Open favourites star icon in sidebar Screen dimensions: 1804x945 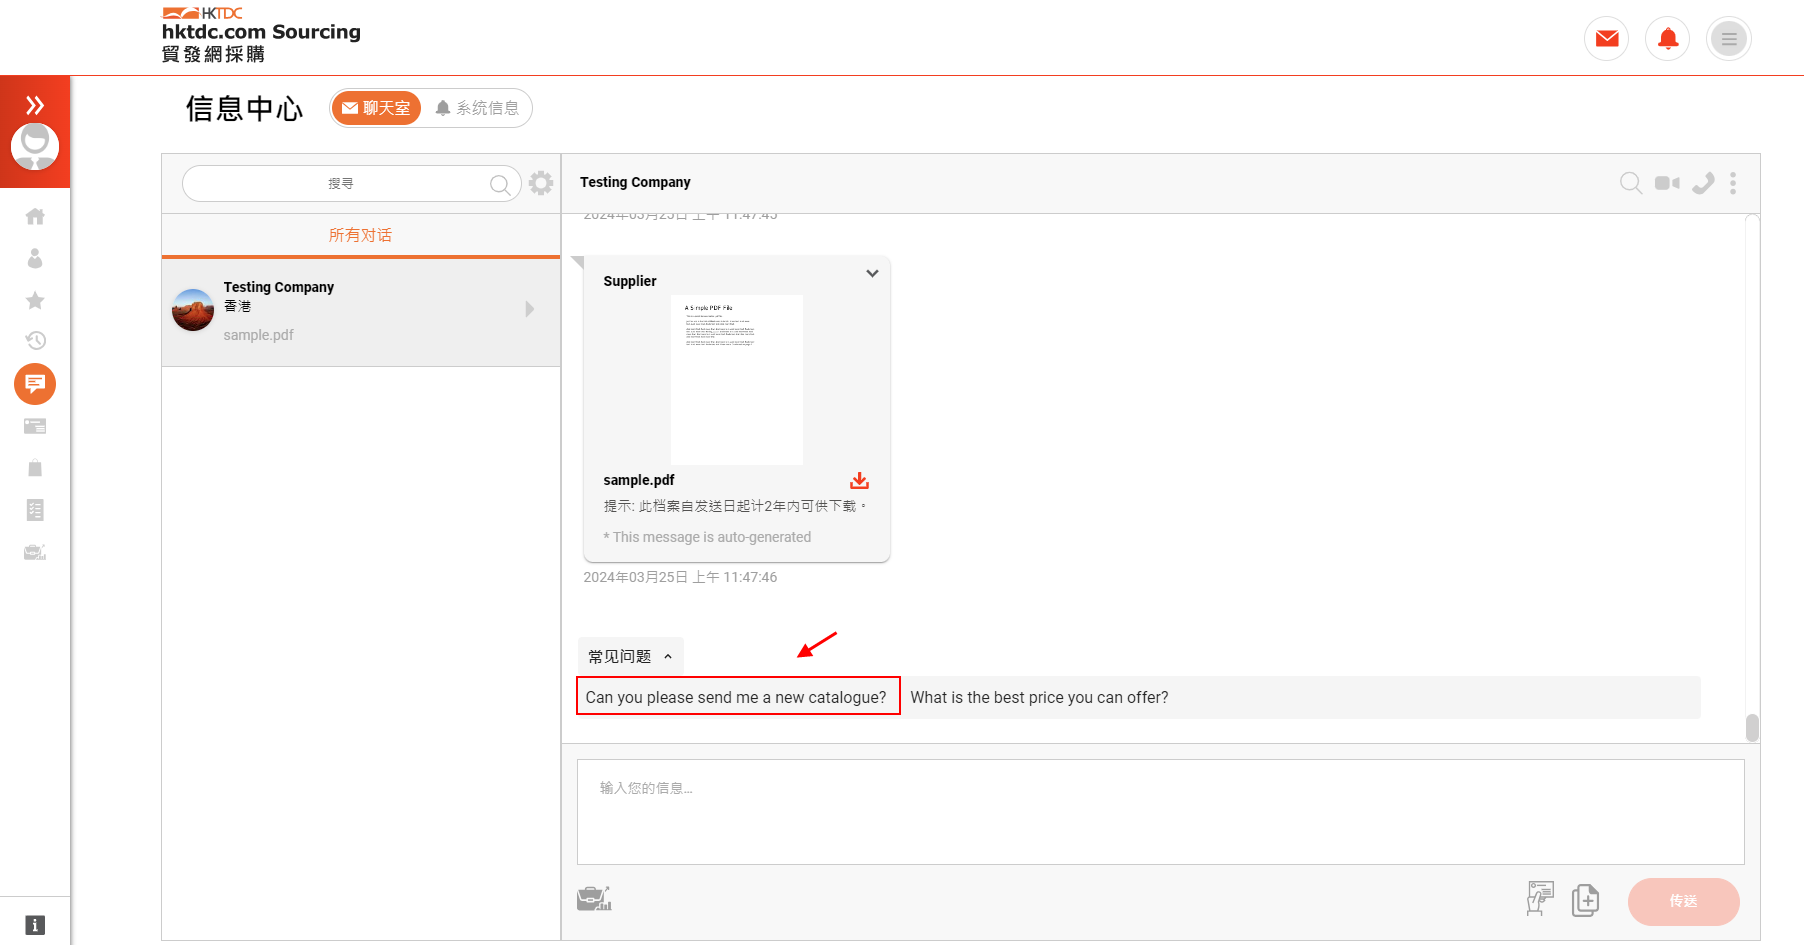tap(35, 300)
